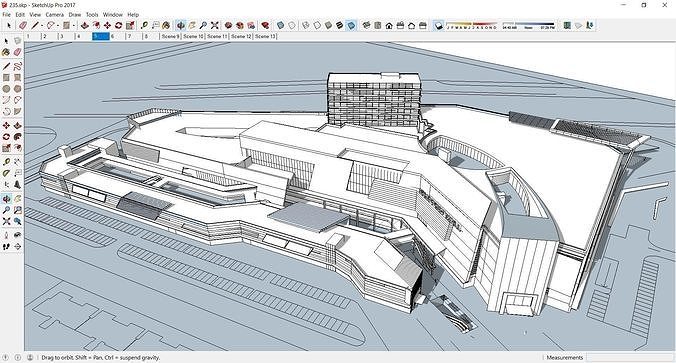Screen dimensions: 676x363
Task: Expand the Rectangle shape dropdown arrow
Action: tap(74, 25)
